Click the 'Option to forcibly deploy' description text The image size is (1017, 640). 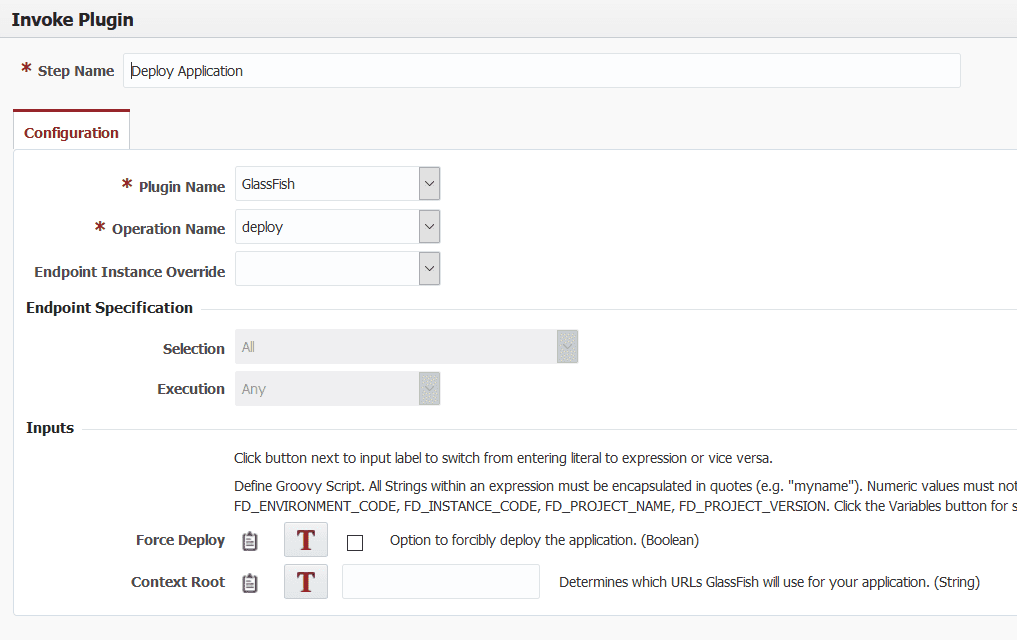point(544,540)
